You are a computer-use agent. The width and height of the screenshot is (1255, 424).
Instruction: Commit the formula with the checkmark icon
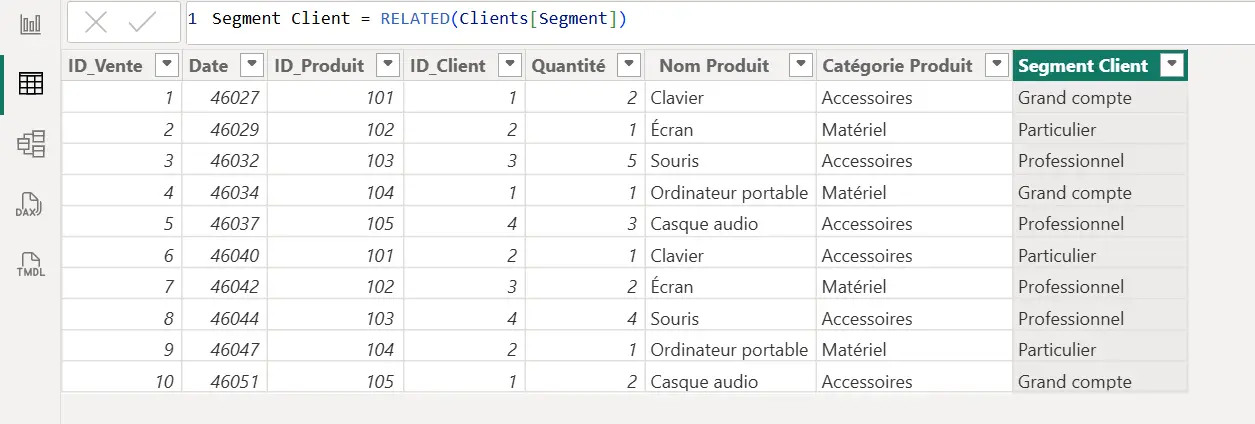pyautogui.click(x=143, y=22)
